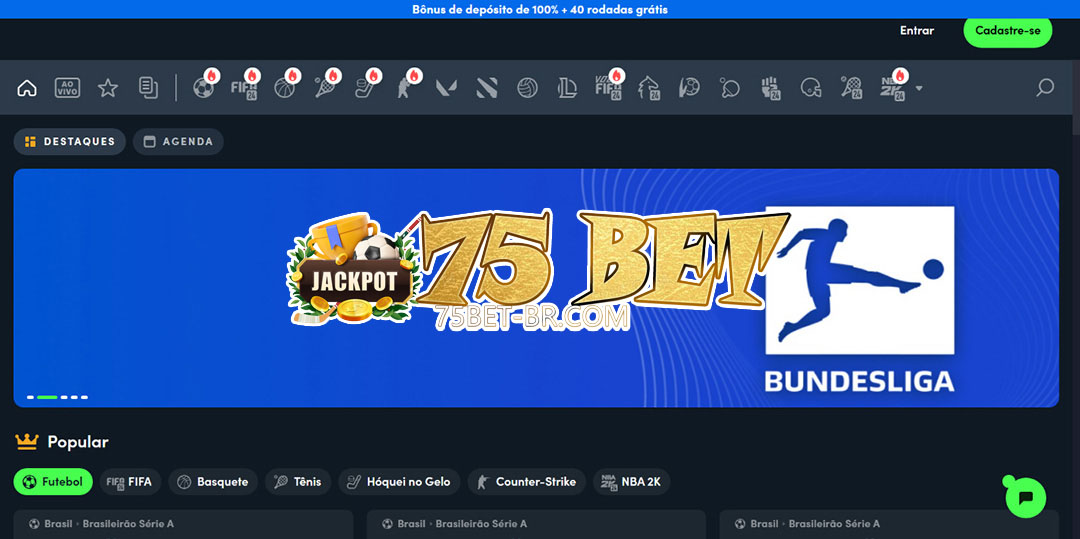1080x539 pixels.
Task: Click the crown icon beside Popular
Action: (x=27, y=442)
